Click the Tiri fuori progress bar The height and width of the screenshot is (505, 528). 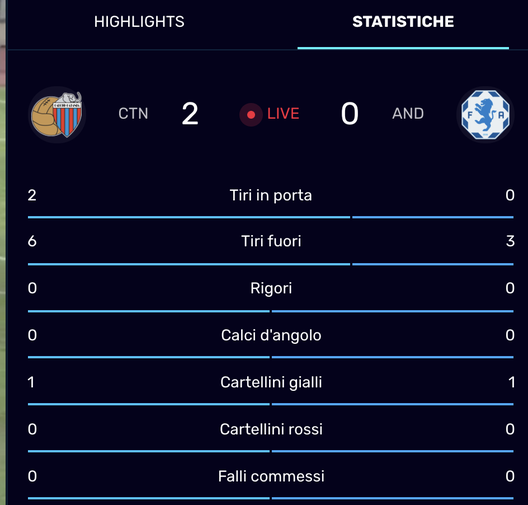[271, 264]
